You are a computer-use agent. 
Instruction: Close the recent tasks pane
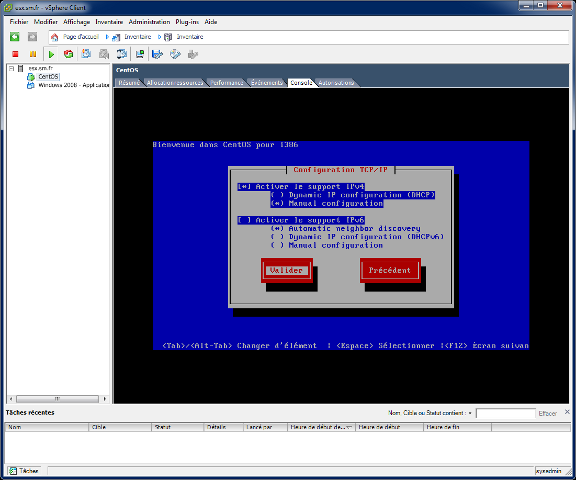(567, 412)
